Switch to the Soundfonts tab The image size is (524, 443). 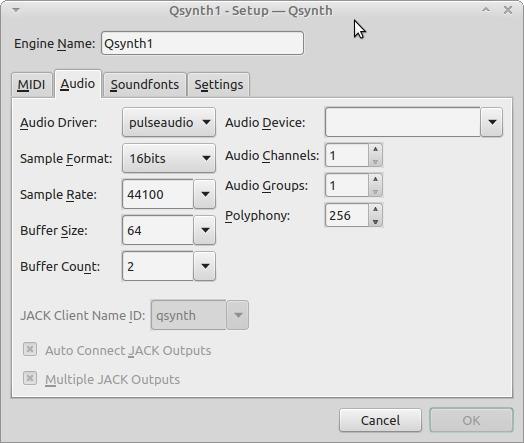[x=145, y=85]
